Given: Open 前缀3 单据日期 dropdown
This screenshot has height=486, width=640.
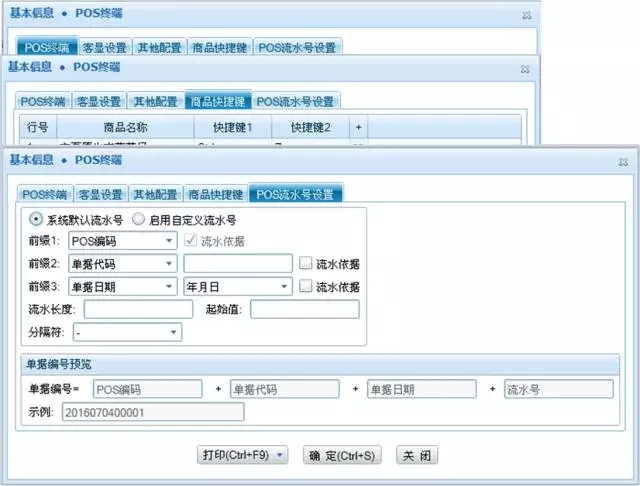Looking at the screenshot, I should pos(123,286).
